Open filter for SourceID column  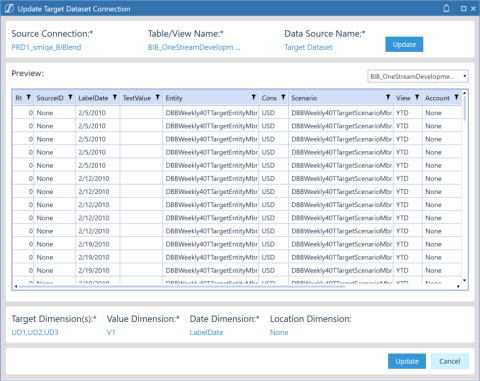pyautogui.click(x=70, y=97)
